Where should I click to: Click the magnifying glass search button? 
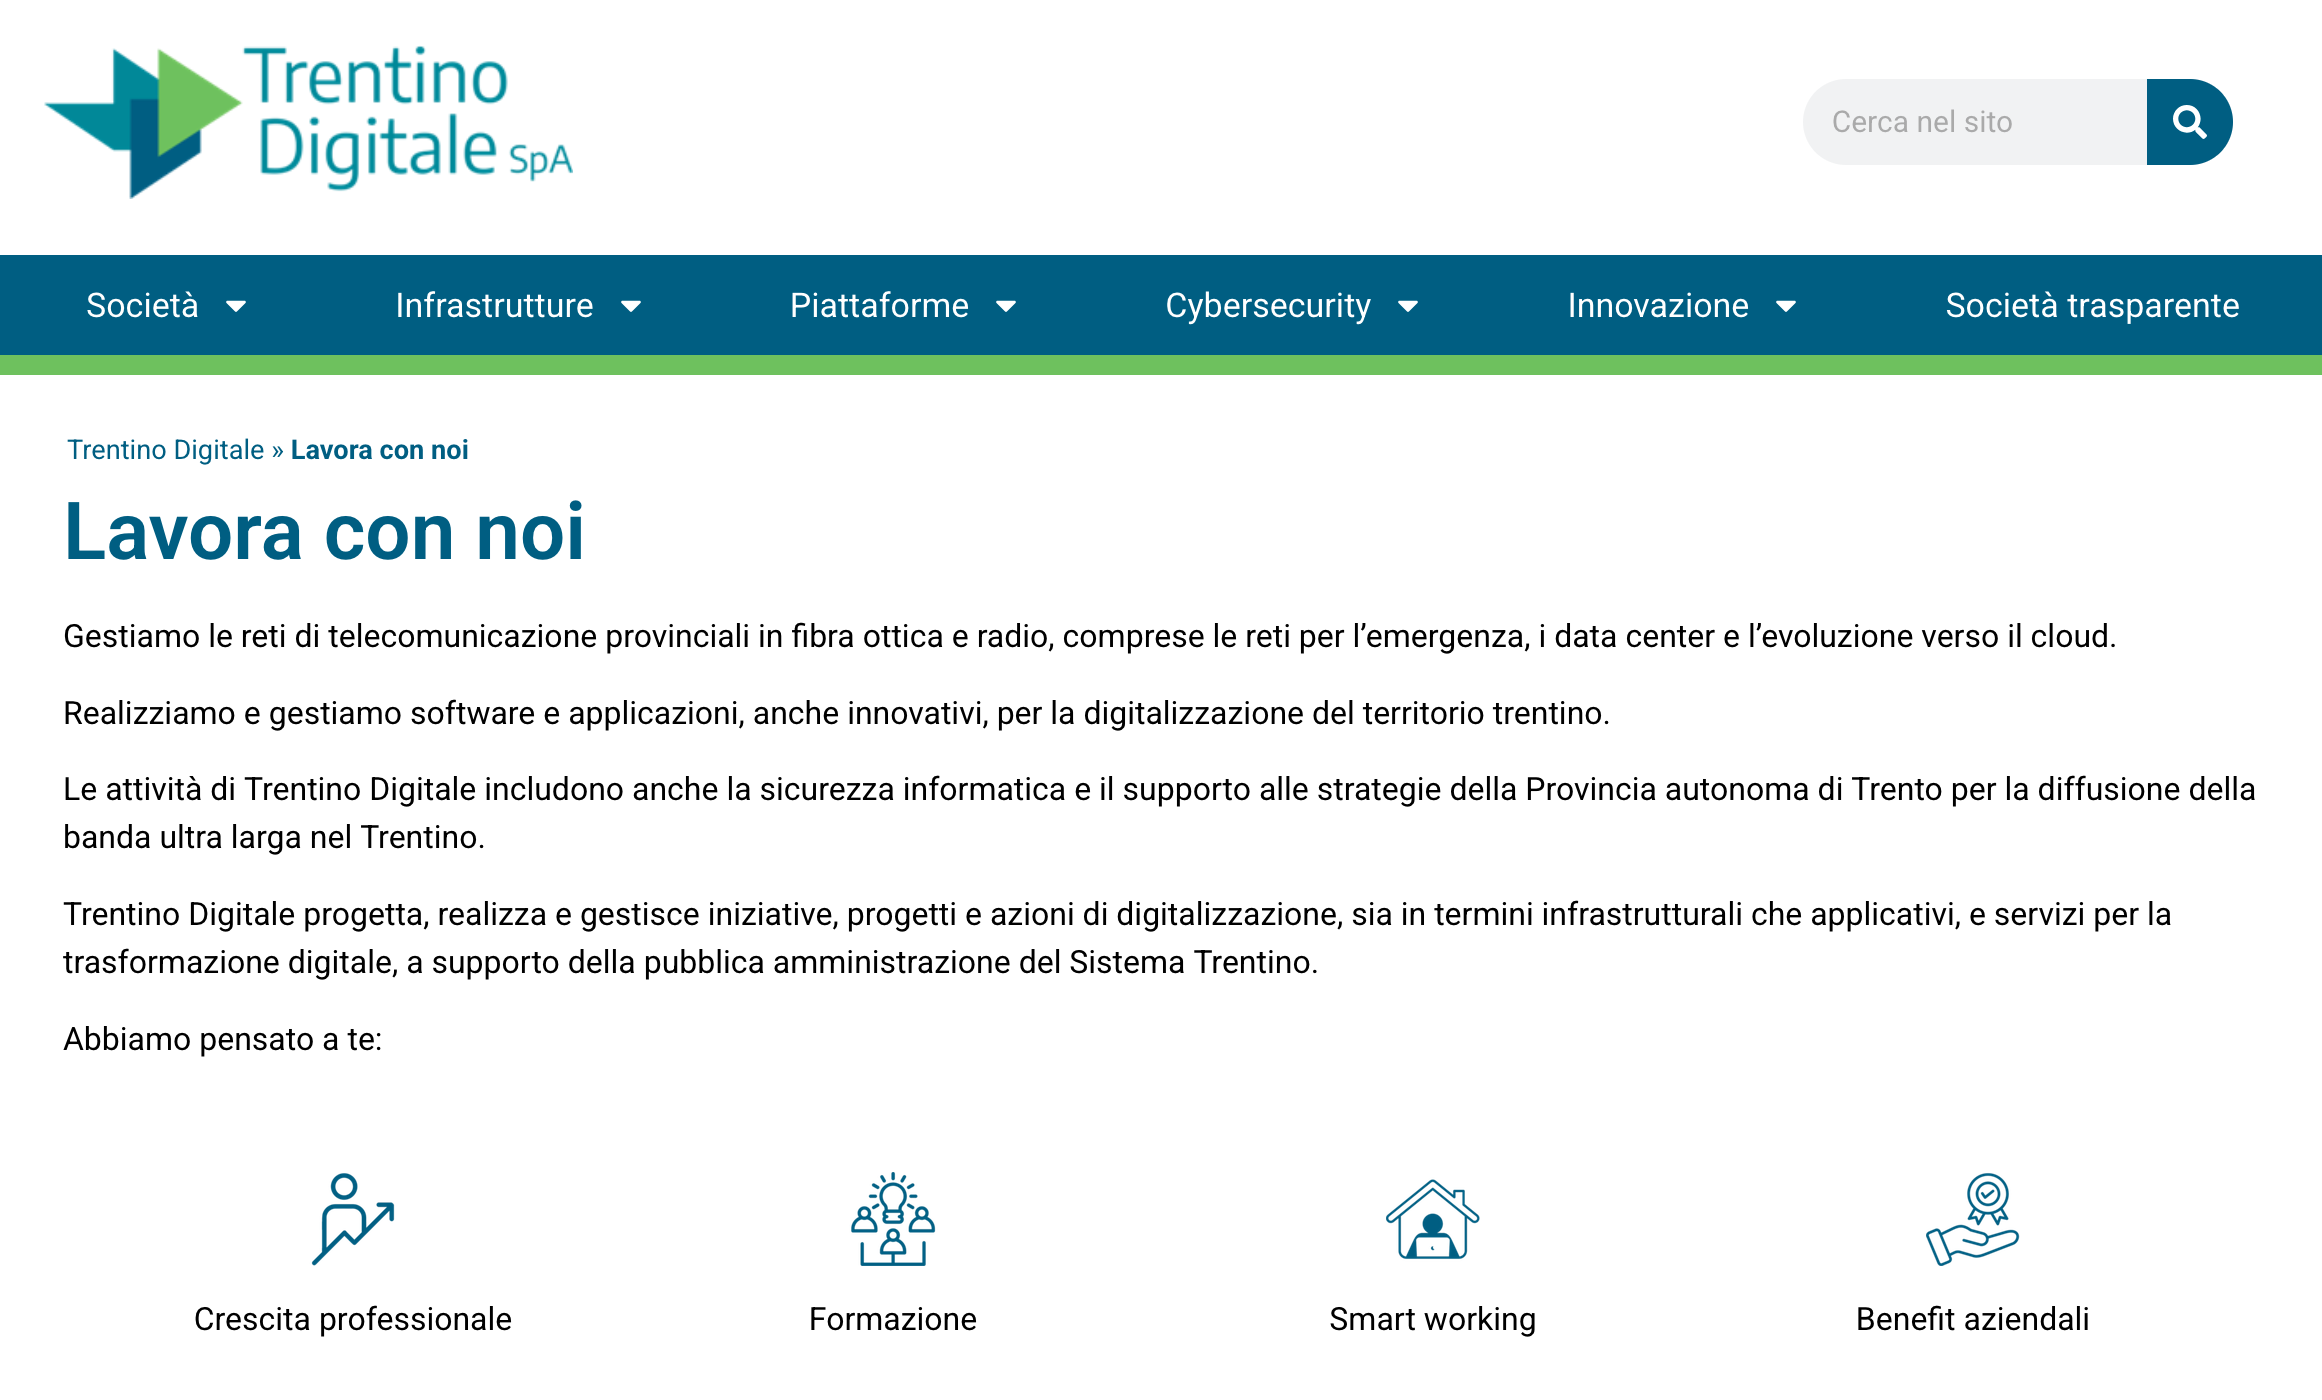tap(2189, 122)
